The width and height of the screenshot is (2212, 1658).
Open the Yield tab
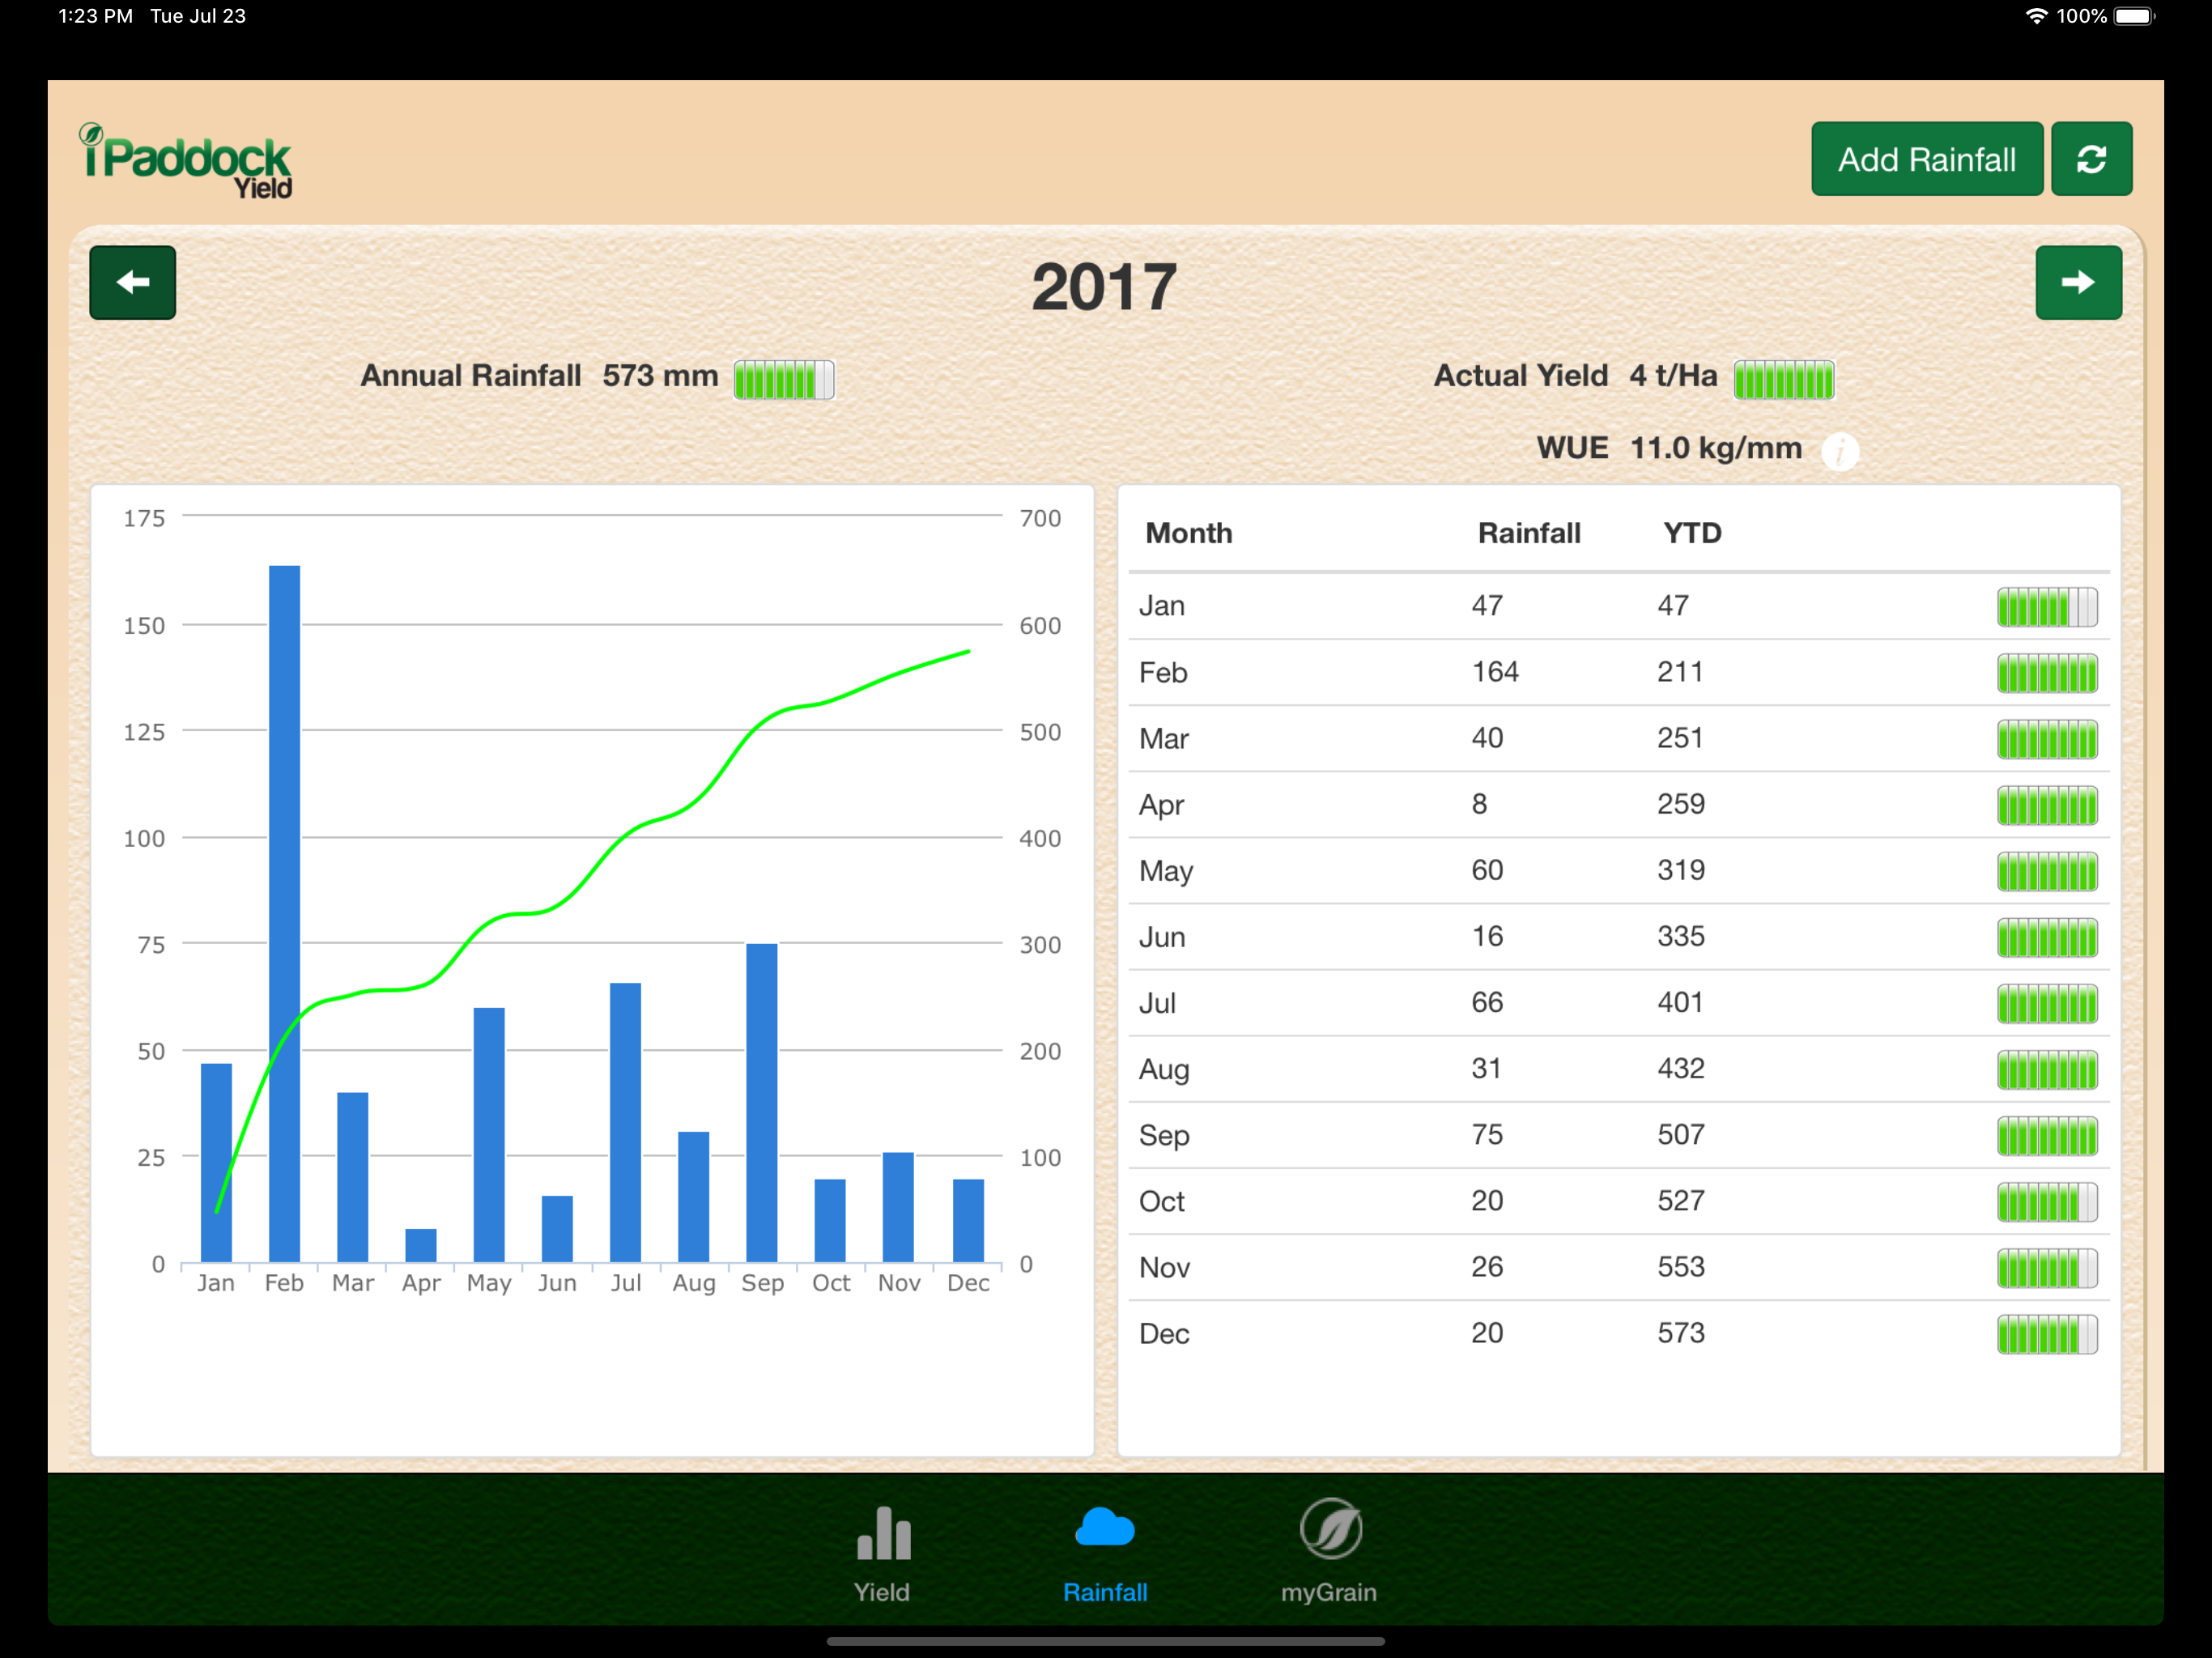point(882,1554)
